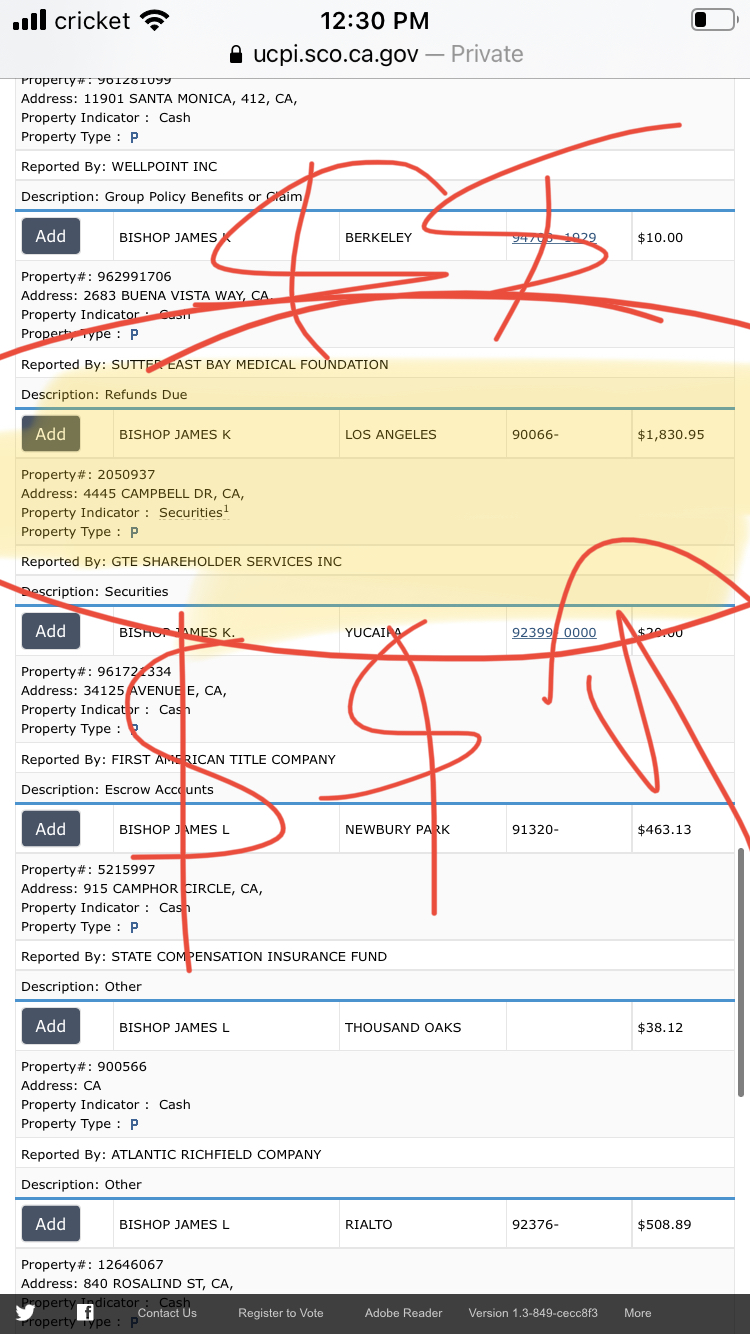
Task: Tap the 12:30 PM clock
Action: (x=375, y=20)
